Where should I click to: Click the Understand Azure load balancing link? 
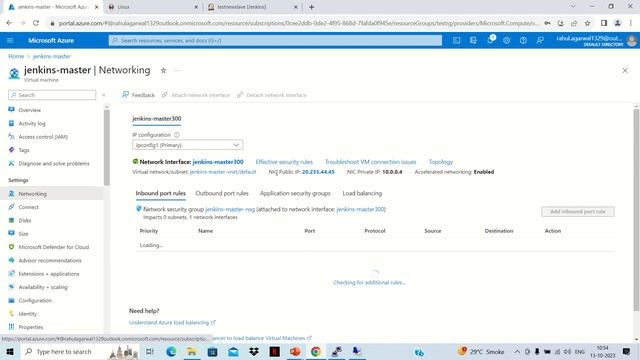tap(172, 323)
